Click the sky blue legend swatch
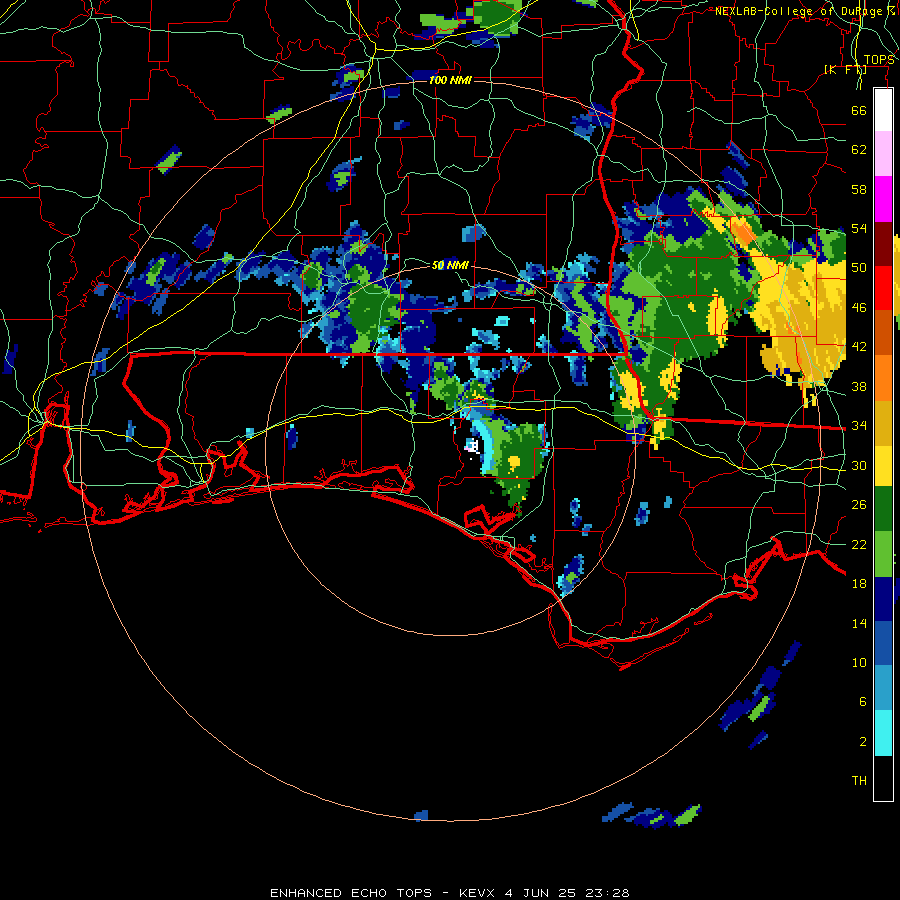Screen dimensions: 900x900 [x=883, y=688]
